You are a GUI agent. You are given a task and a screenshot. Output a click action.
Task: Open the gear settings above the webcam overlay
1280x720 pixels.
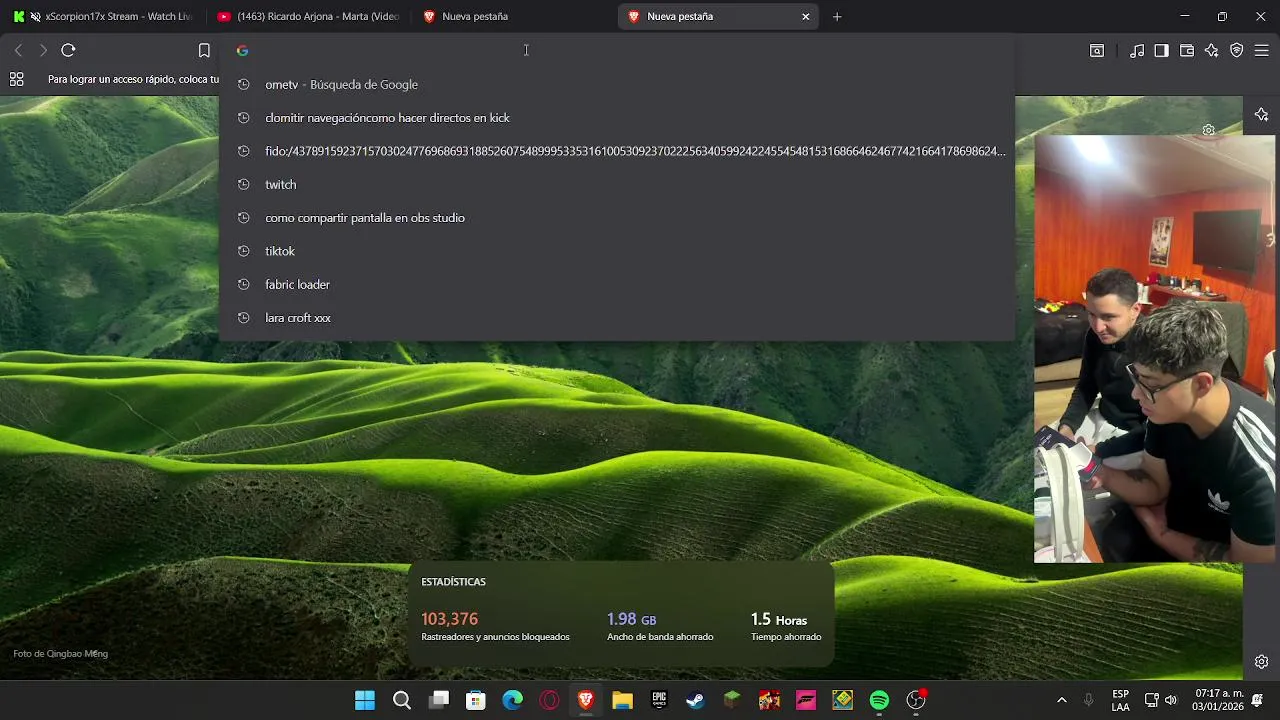1208,130
